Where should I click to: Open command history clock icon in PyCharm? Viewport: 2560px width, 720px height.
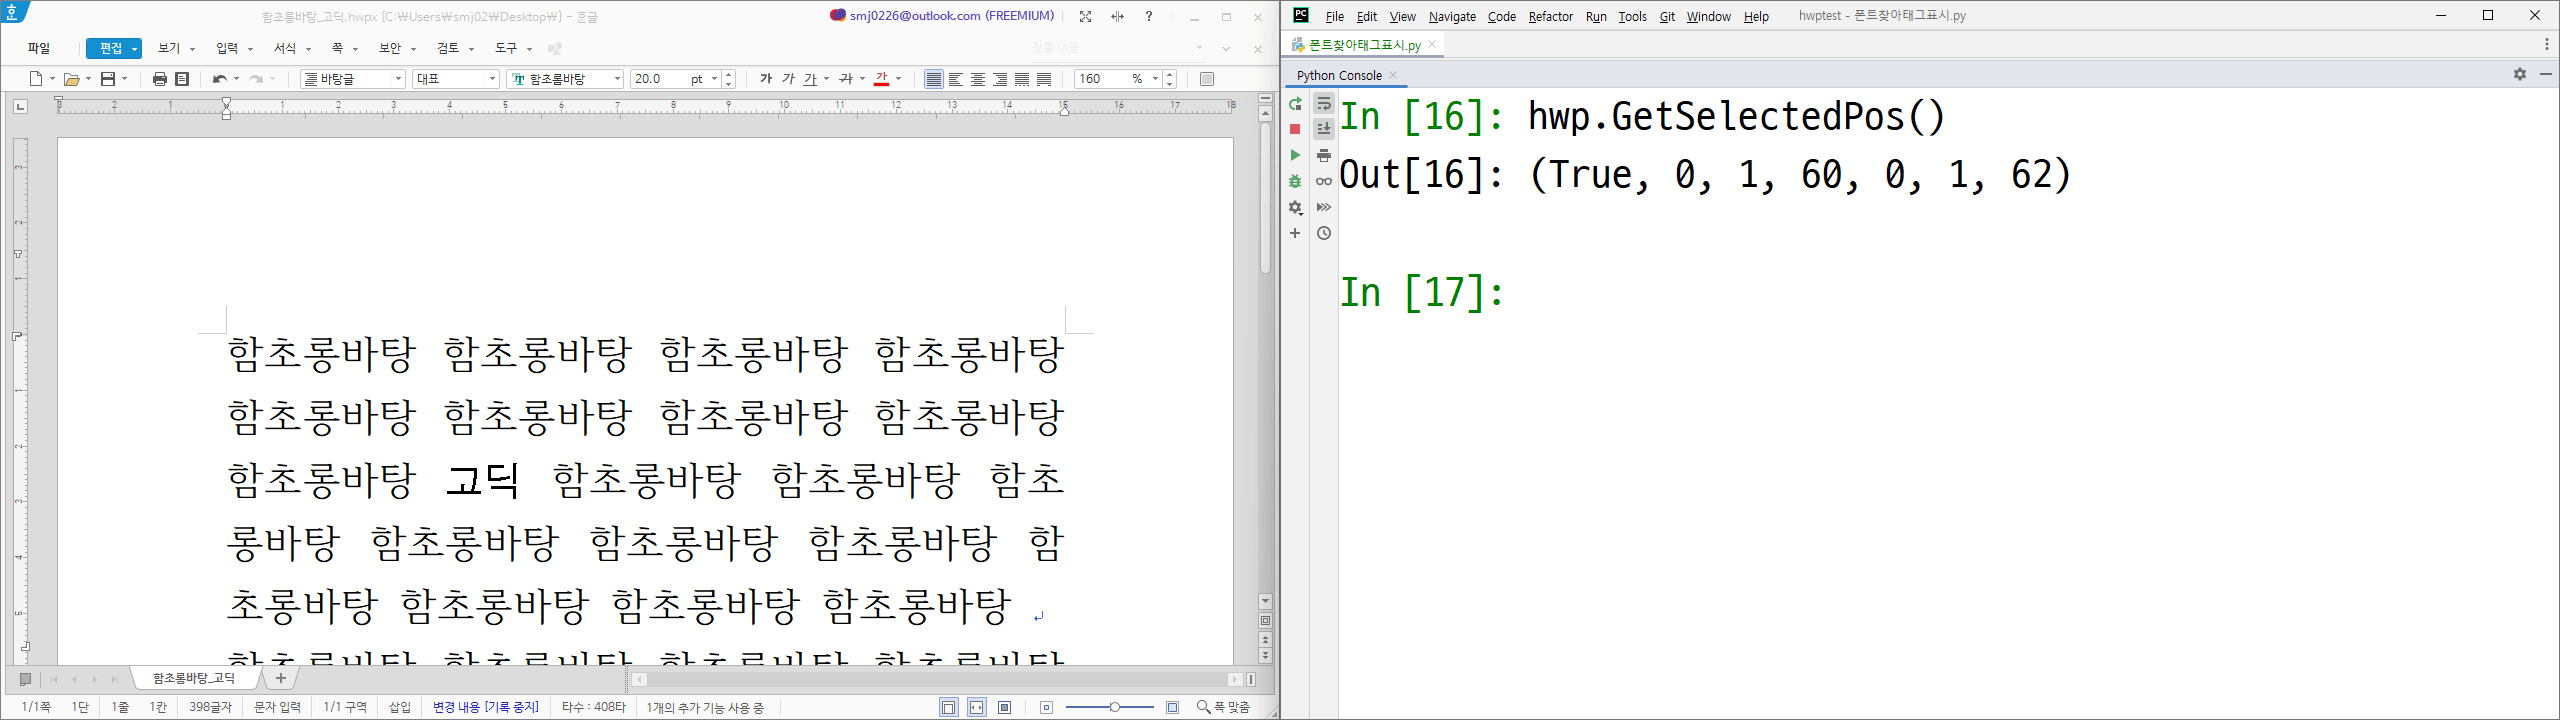[x=1324, y=233]
